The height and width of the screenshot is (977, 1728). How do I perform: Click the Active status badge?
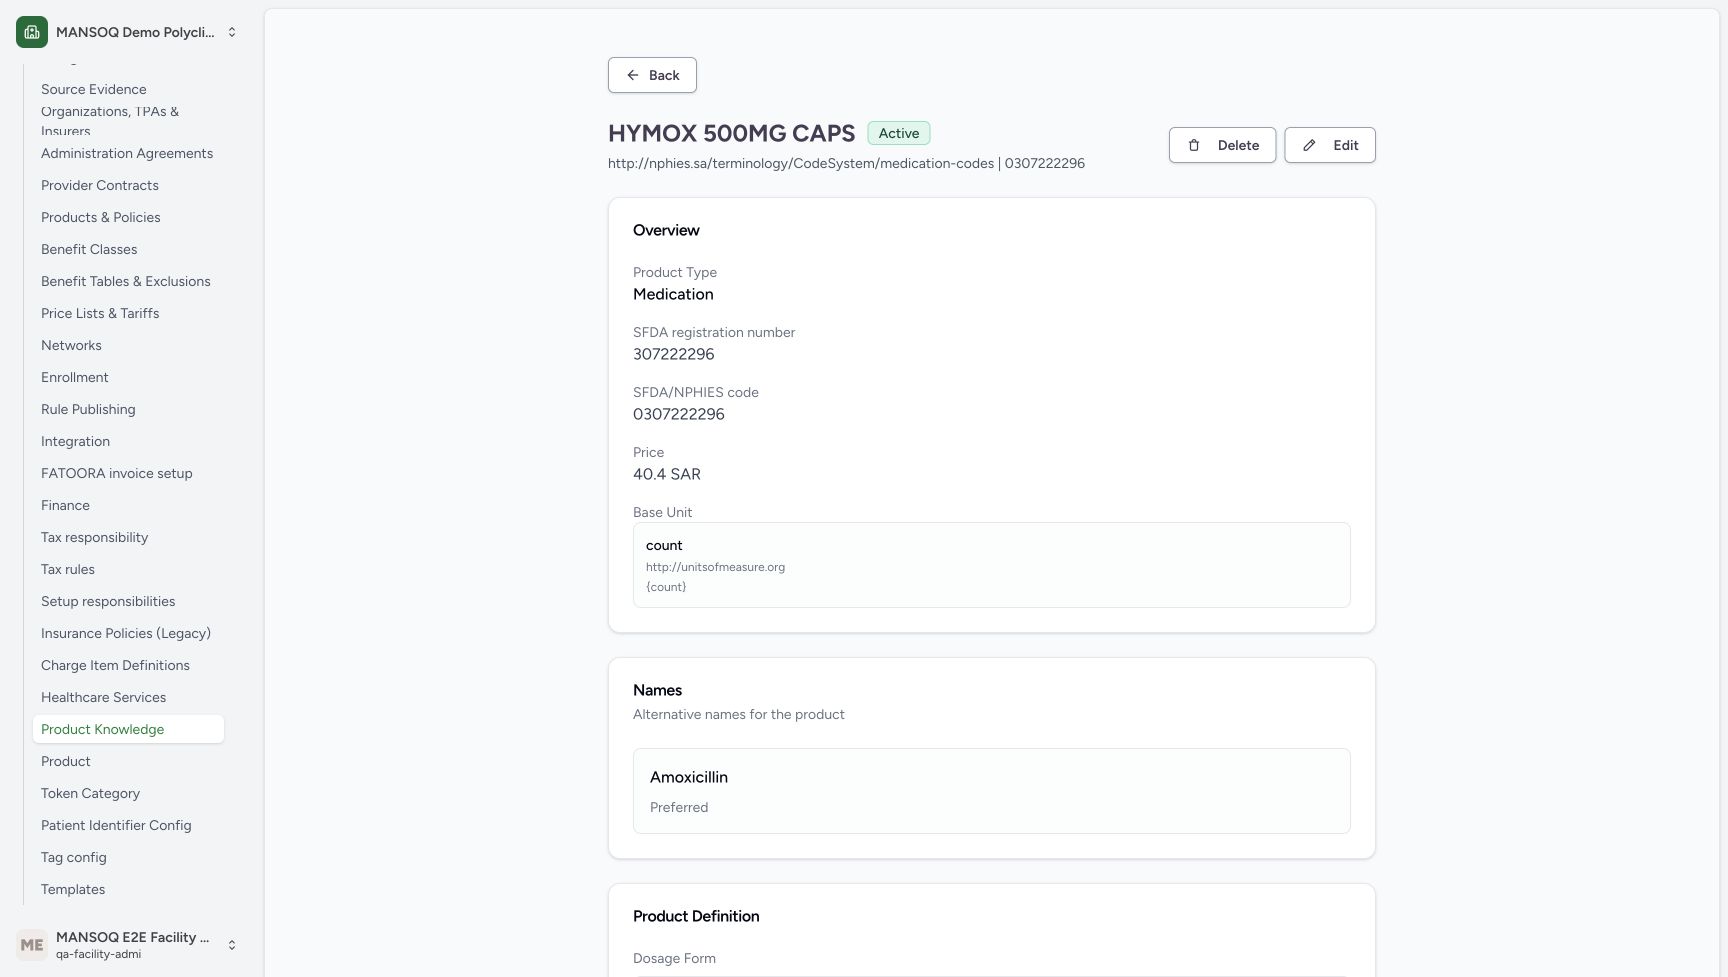click(899, 133)
